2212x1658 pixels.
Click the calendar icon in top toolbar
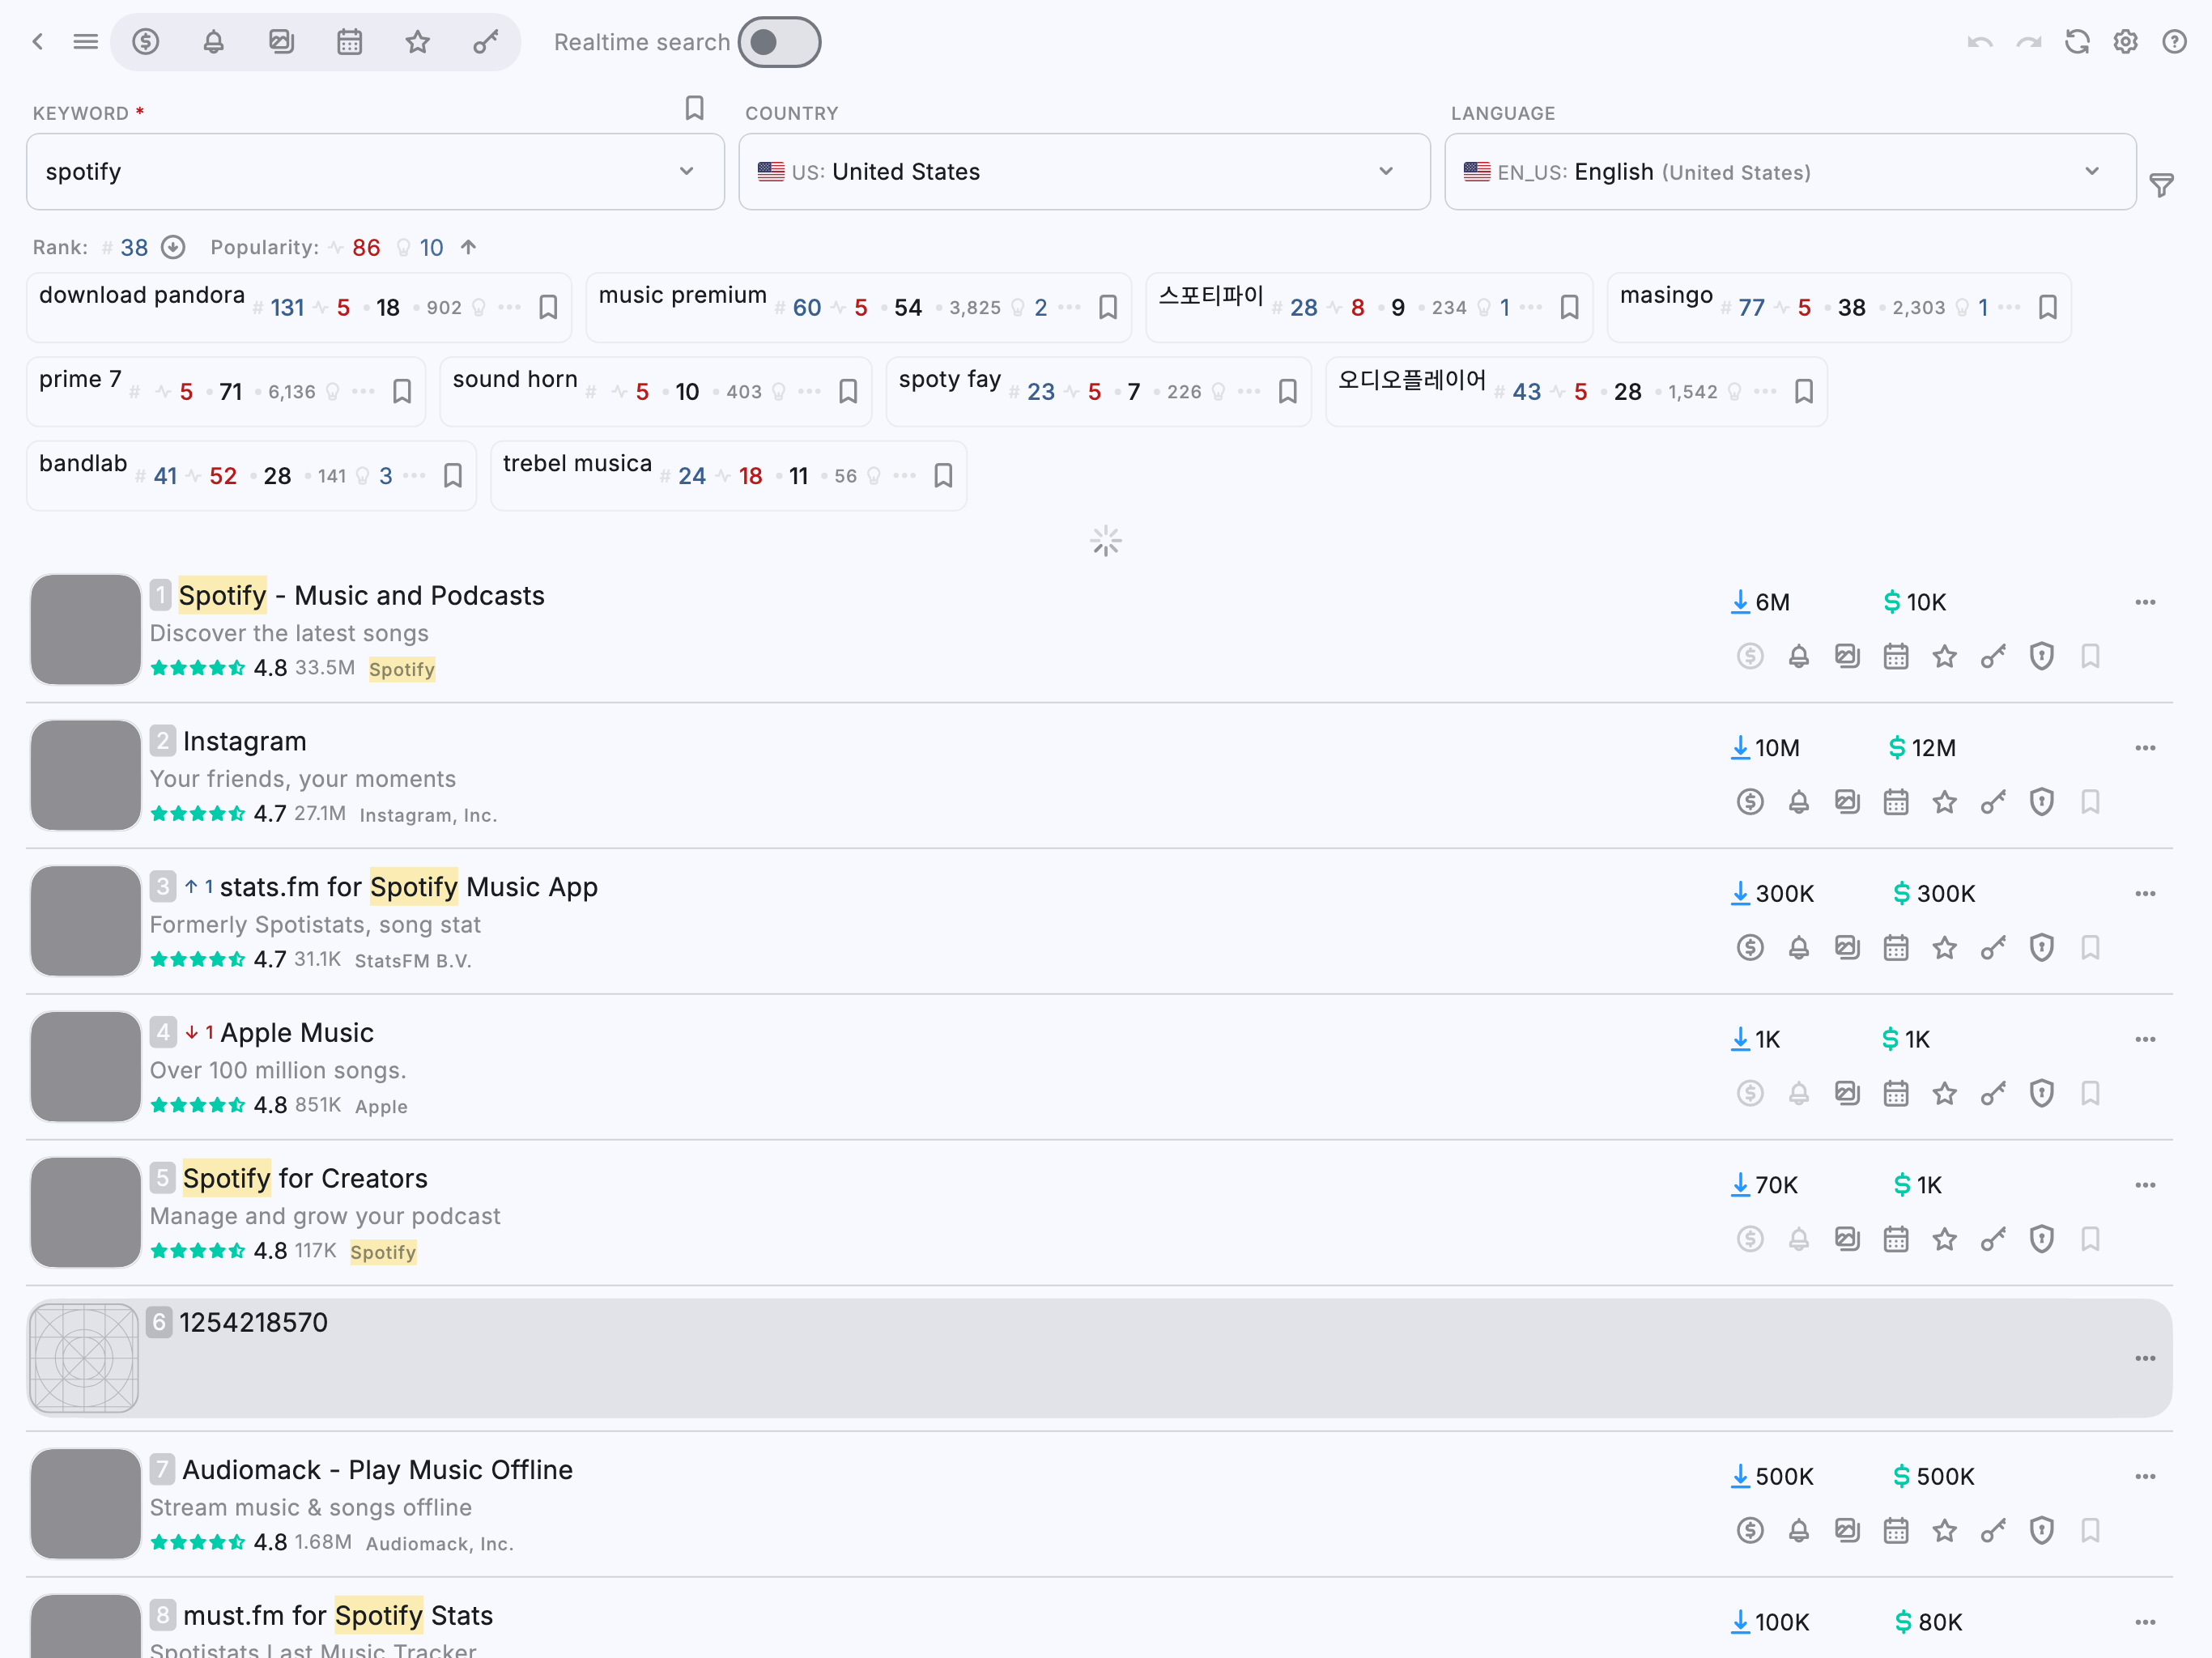point(349,42)
